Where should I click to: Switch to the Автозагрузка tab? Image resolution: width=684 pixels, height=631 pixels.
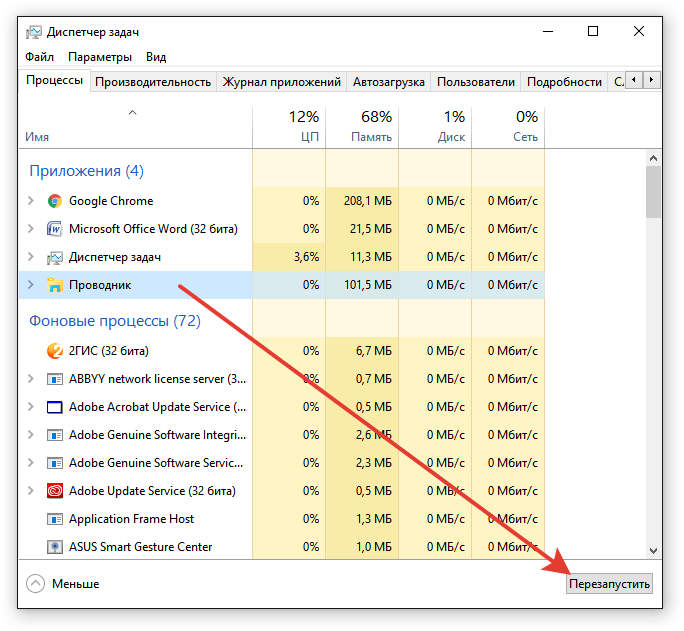pyautogui.click(x=389, y=82)
